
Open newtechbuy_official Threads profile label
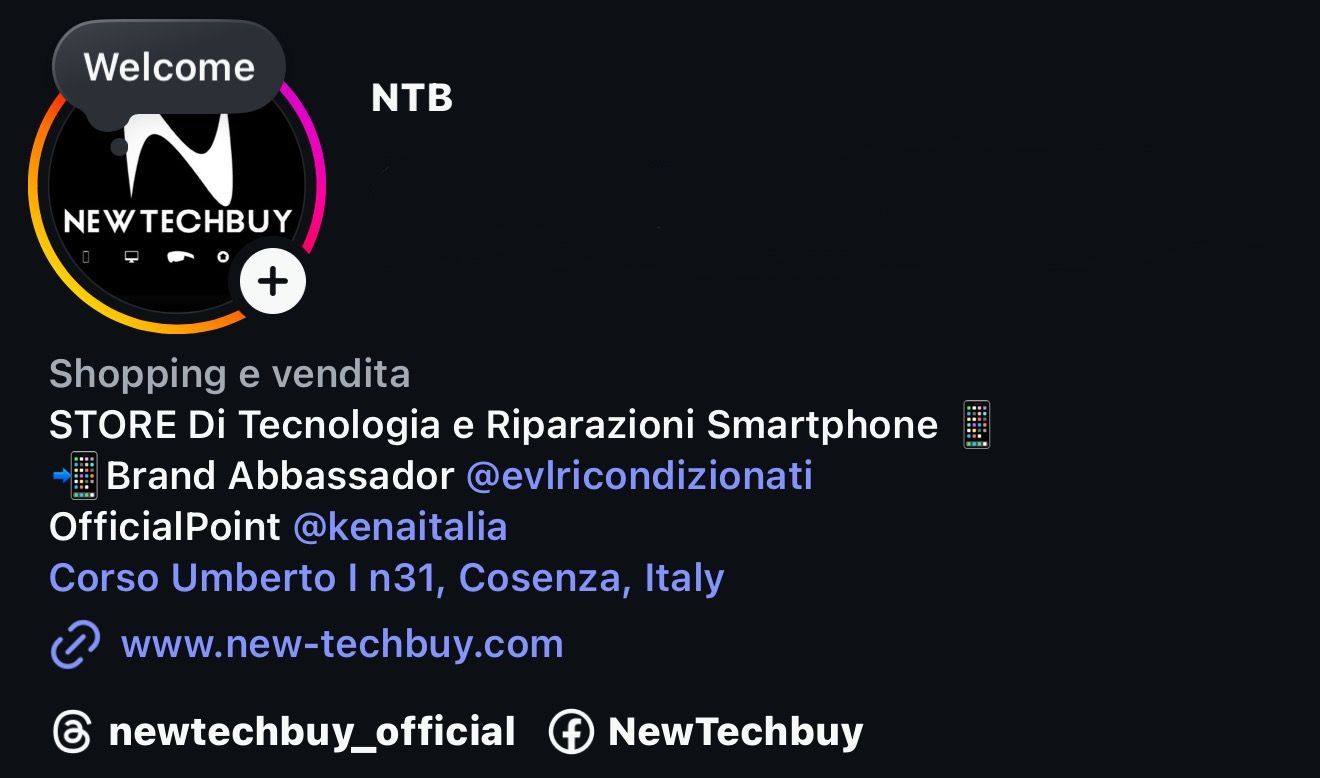click(x=312, y=732)
